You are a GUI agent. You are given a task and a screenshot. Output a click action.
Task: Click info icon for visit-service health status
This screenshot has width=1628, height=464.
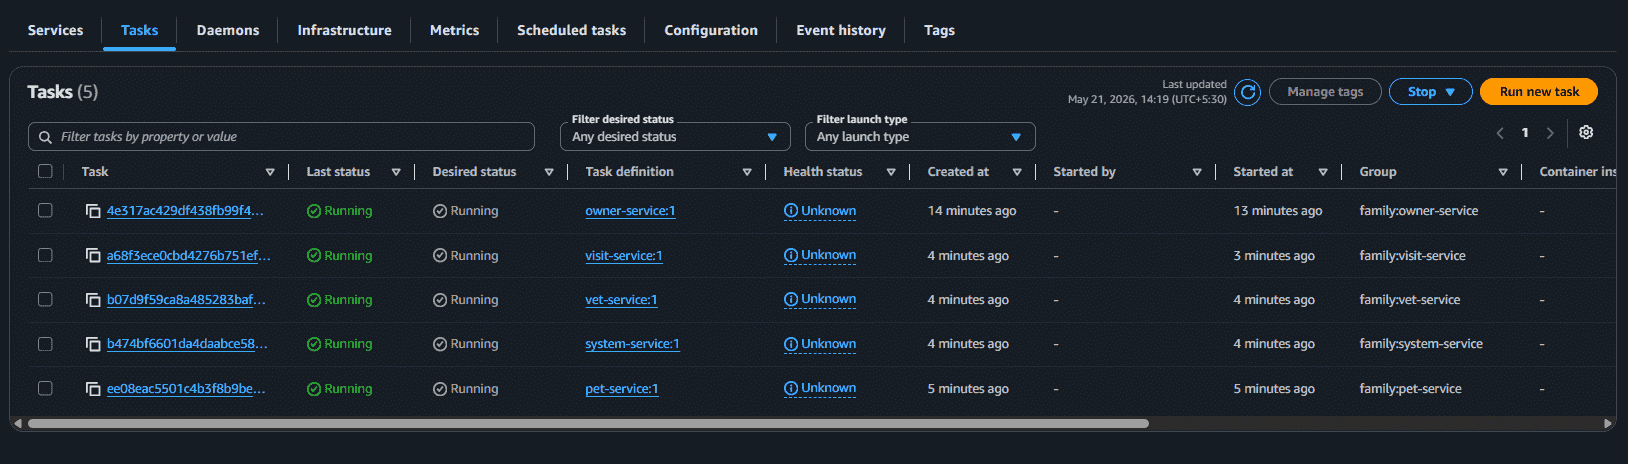coord(791,255)
